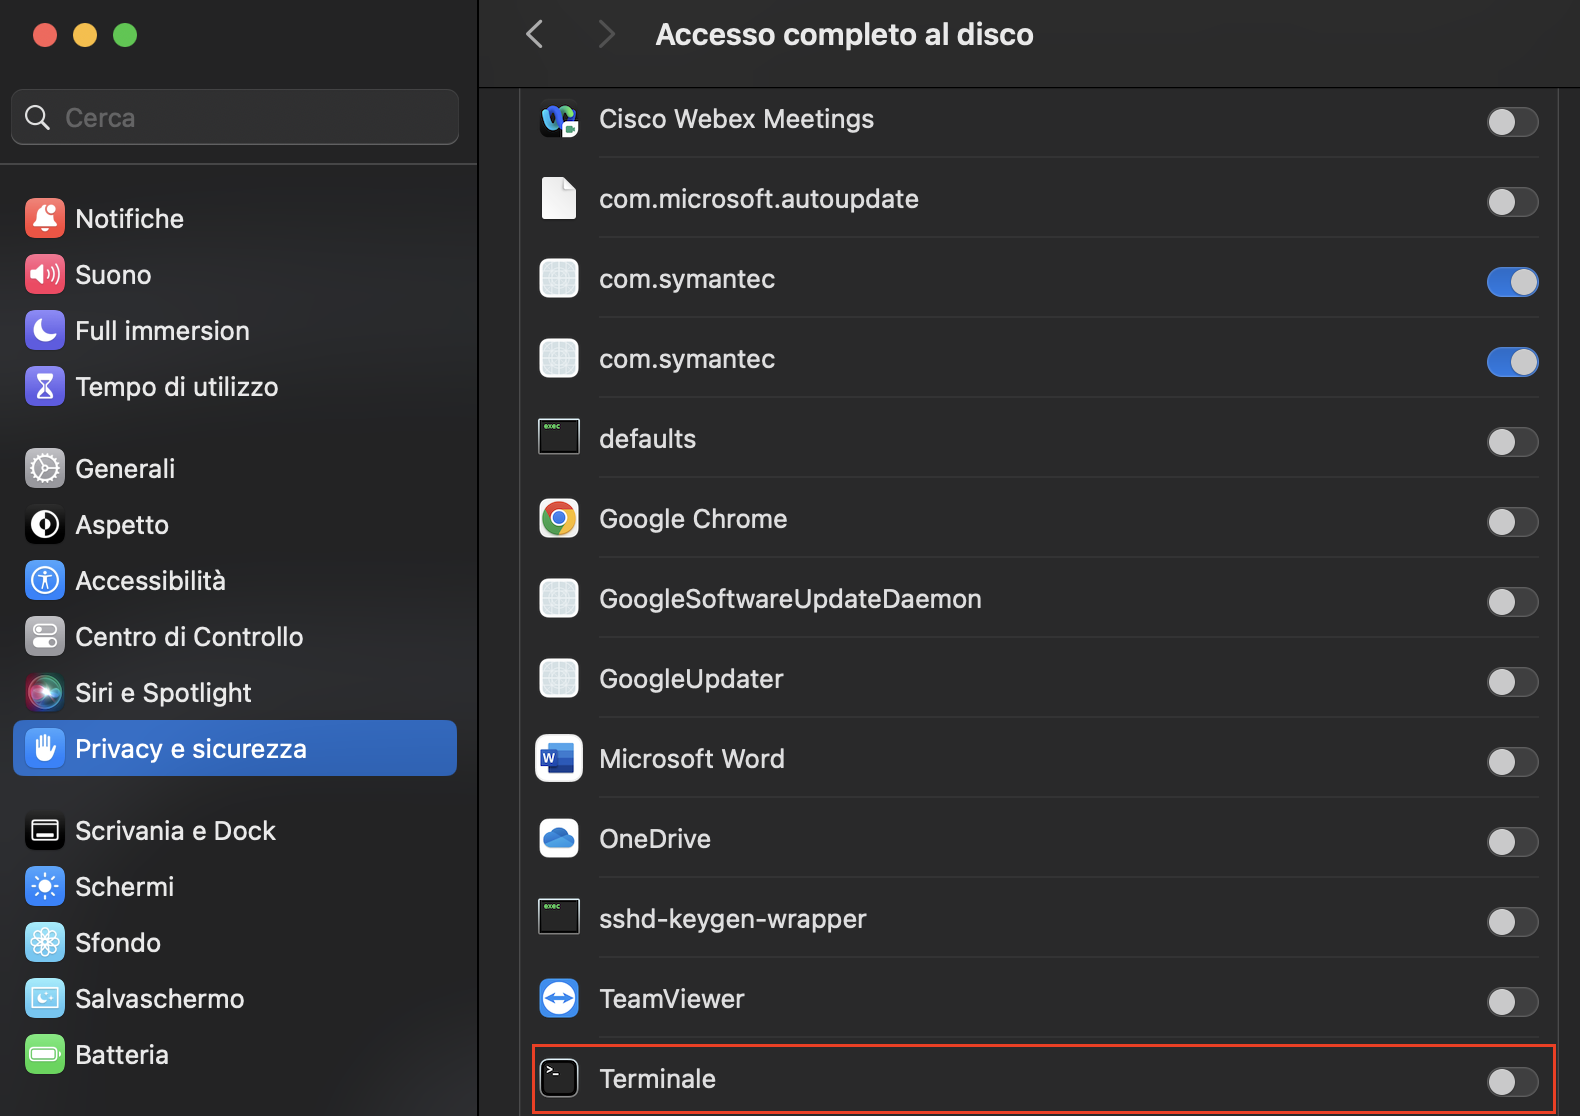Viewport: 1580px width, 1116px height.
Task: Go back using the left chevron
Action: (x=535, y=35)
